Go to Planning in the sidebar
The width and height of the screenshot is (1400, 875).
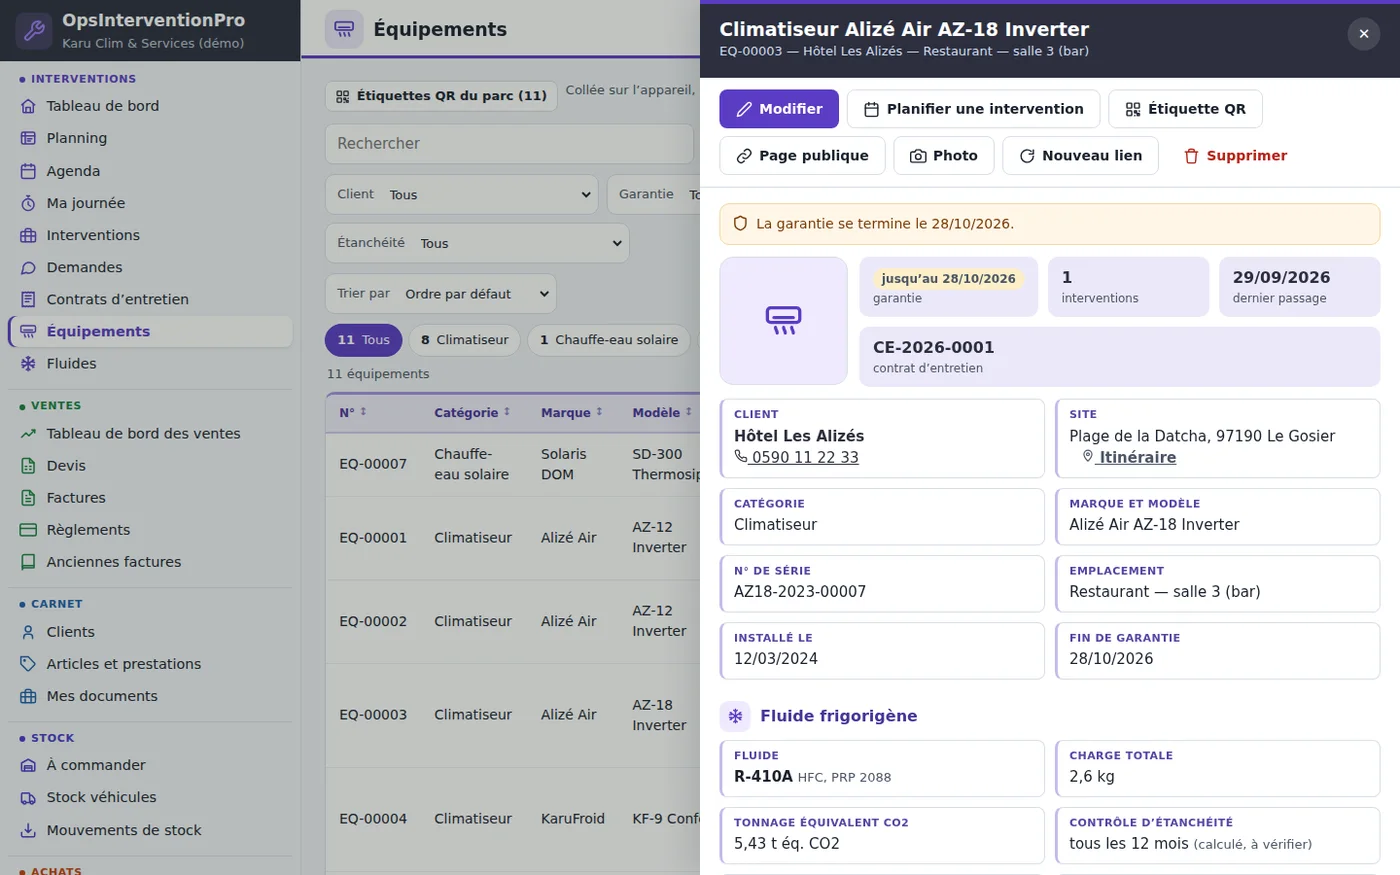click(x=150, y=138)
